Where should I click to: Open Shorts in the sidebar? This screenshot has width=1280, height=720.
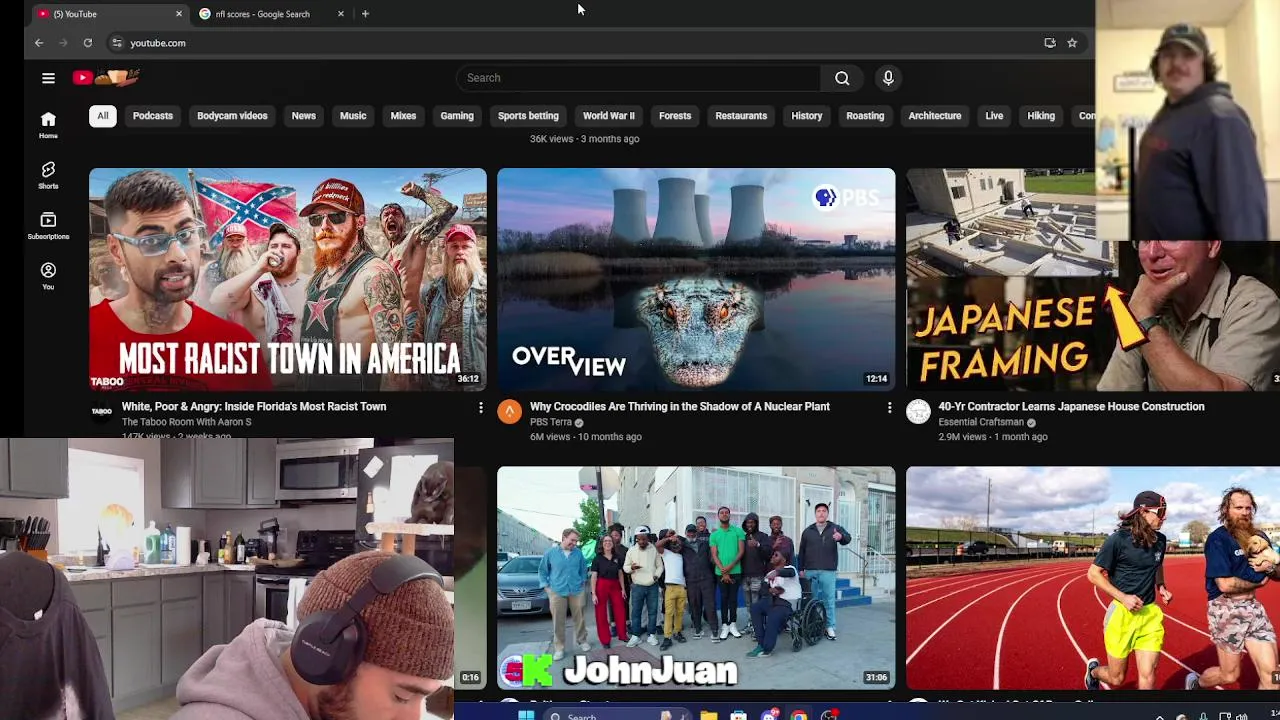click(48, 176)
